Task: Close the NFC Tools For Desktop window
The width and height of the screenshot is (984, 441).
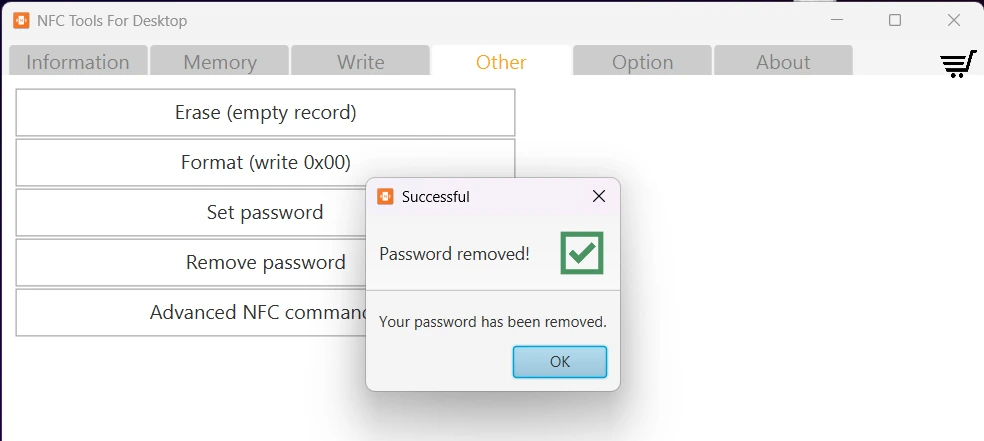Action: [x=954, y=20]
